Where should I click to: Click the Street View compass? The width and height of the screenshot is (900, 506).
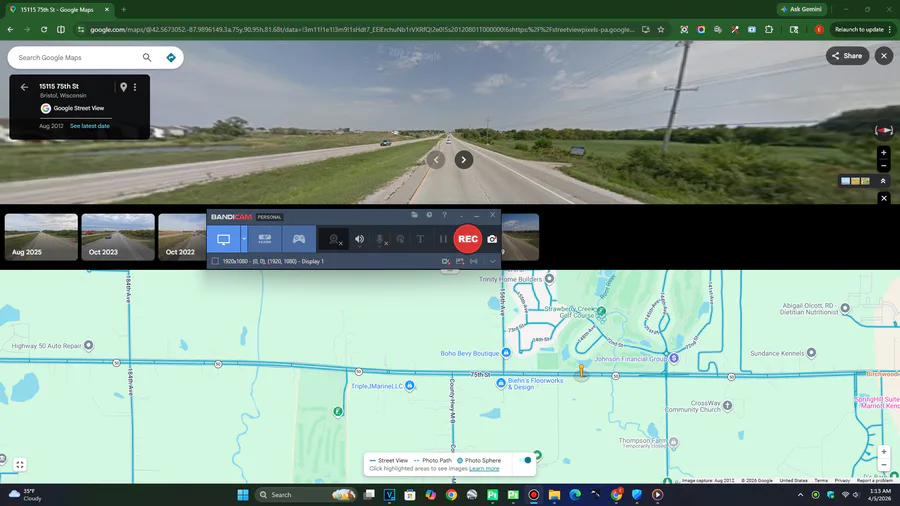[884, 131]
